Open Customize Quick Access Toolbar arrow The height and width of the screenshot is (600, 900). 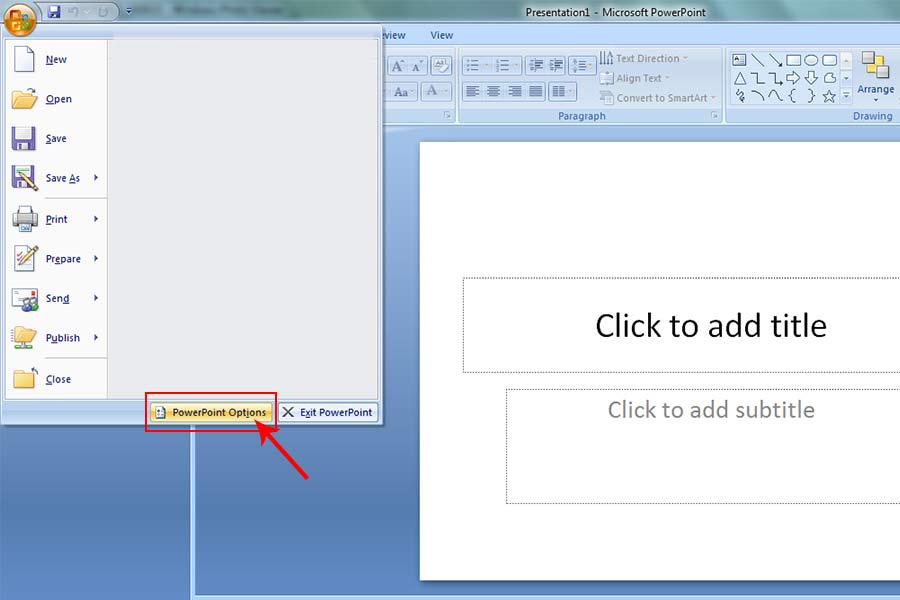click(x=129, y=11)
